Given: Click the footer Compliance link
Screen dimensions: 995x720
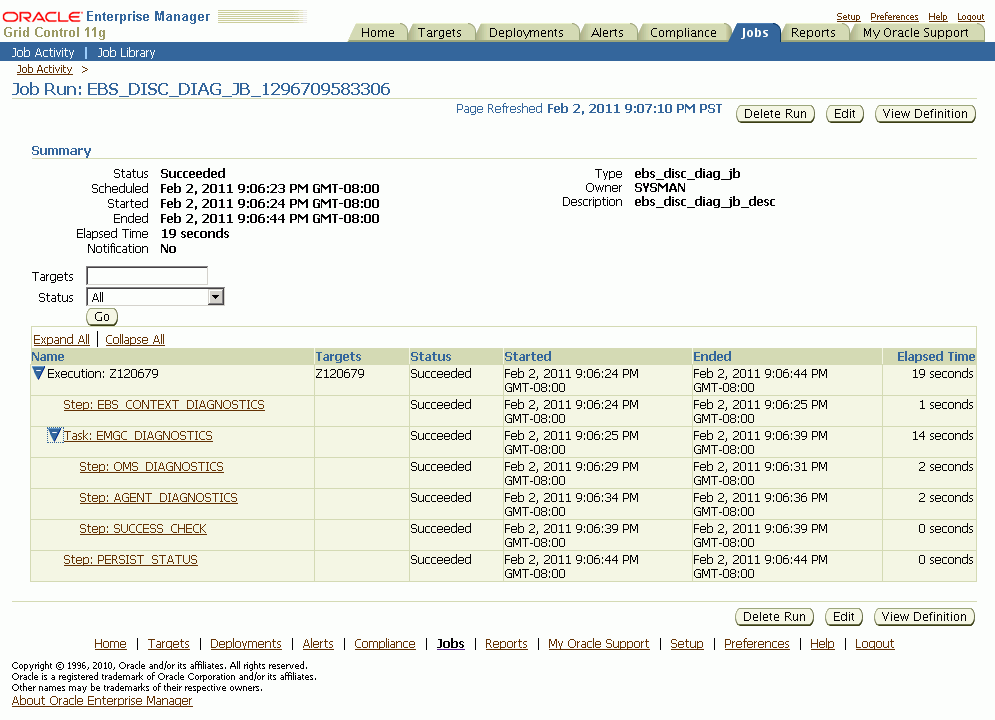Looking at the screenshot, I should click(385, 644).
